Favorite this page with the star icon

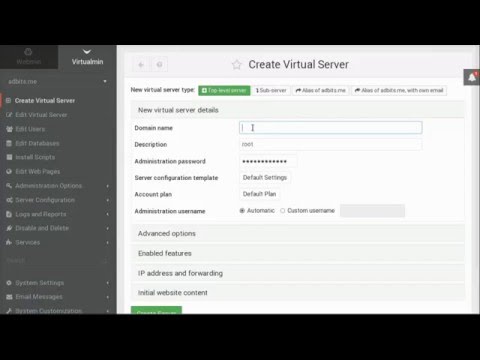(237, 65)
